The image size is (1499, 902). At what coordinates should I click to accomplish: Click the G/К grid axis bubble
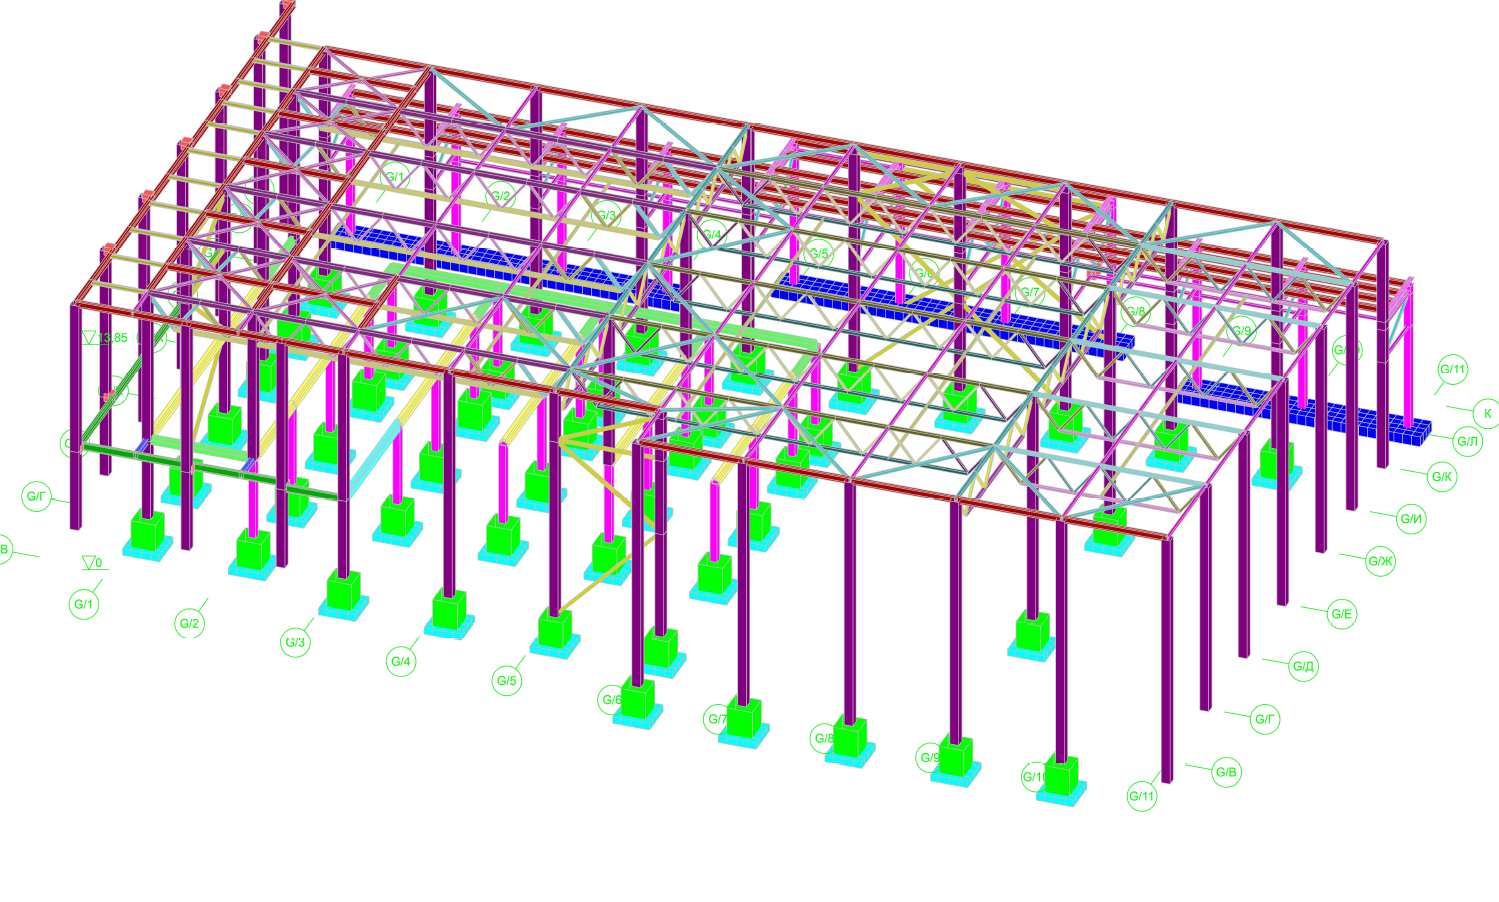coord(1442,477)
